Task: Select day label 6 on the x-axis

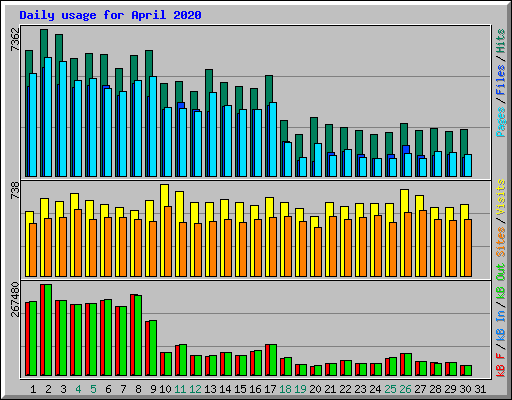Action: coord(108,389)
